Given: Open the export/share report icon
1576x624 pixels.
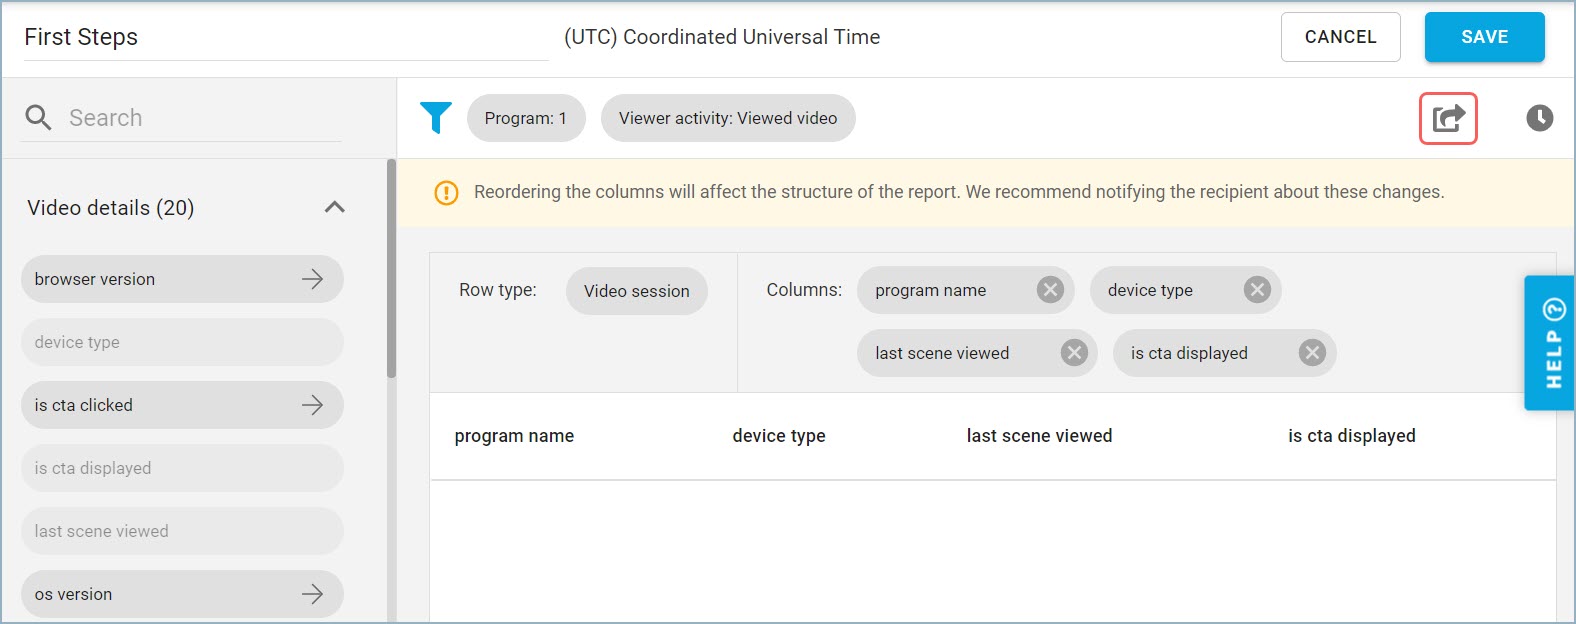Looking at the screenshot, I should [x=1448, y=118].
